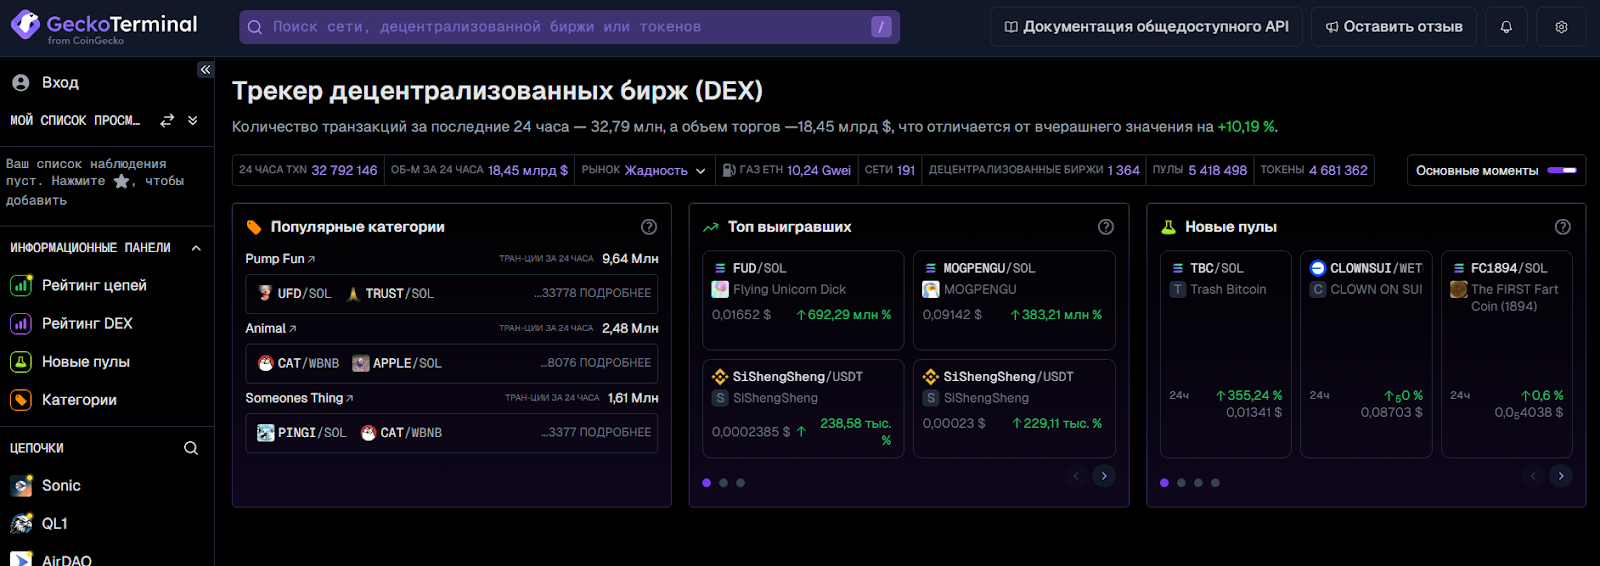
Task: Click the TRUST/SOL pair
Action: coord(390,294)
